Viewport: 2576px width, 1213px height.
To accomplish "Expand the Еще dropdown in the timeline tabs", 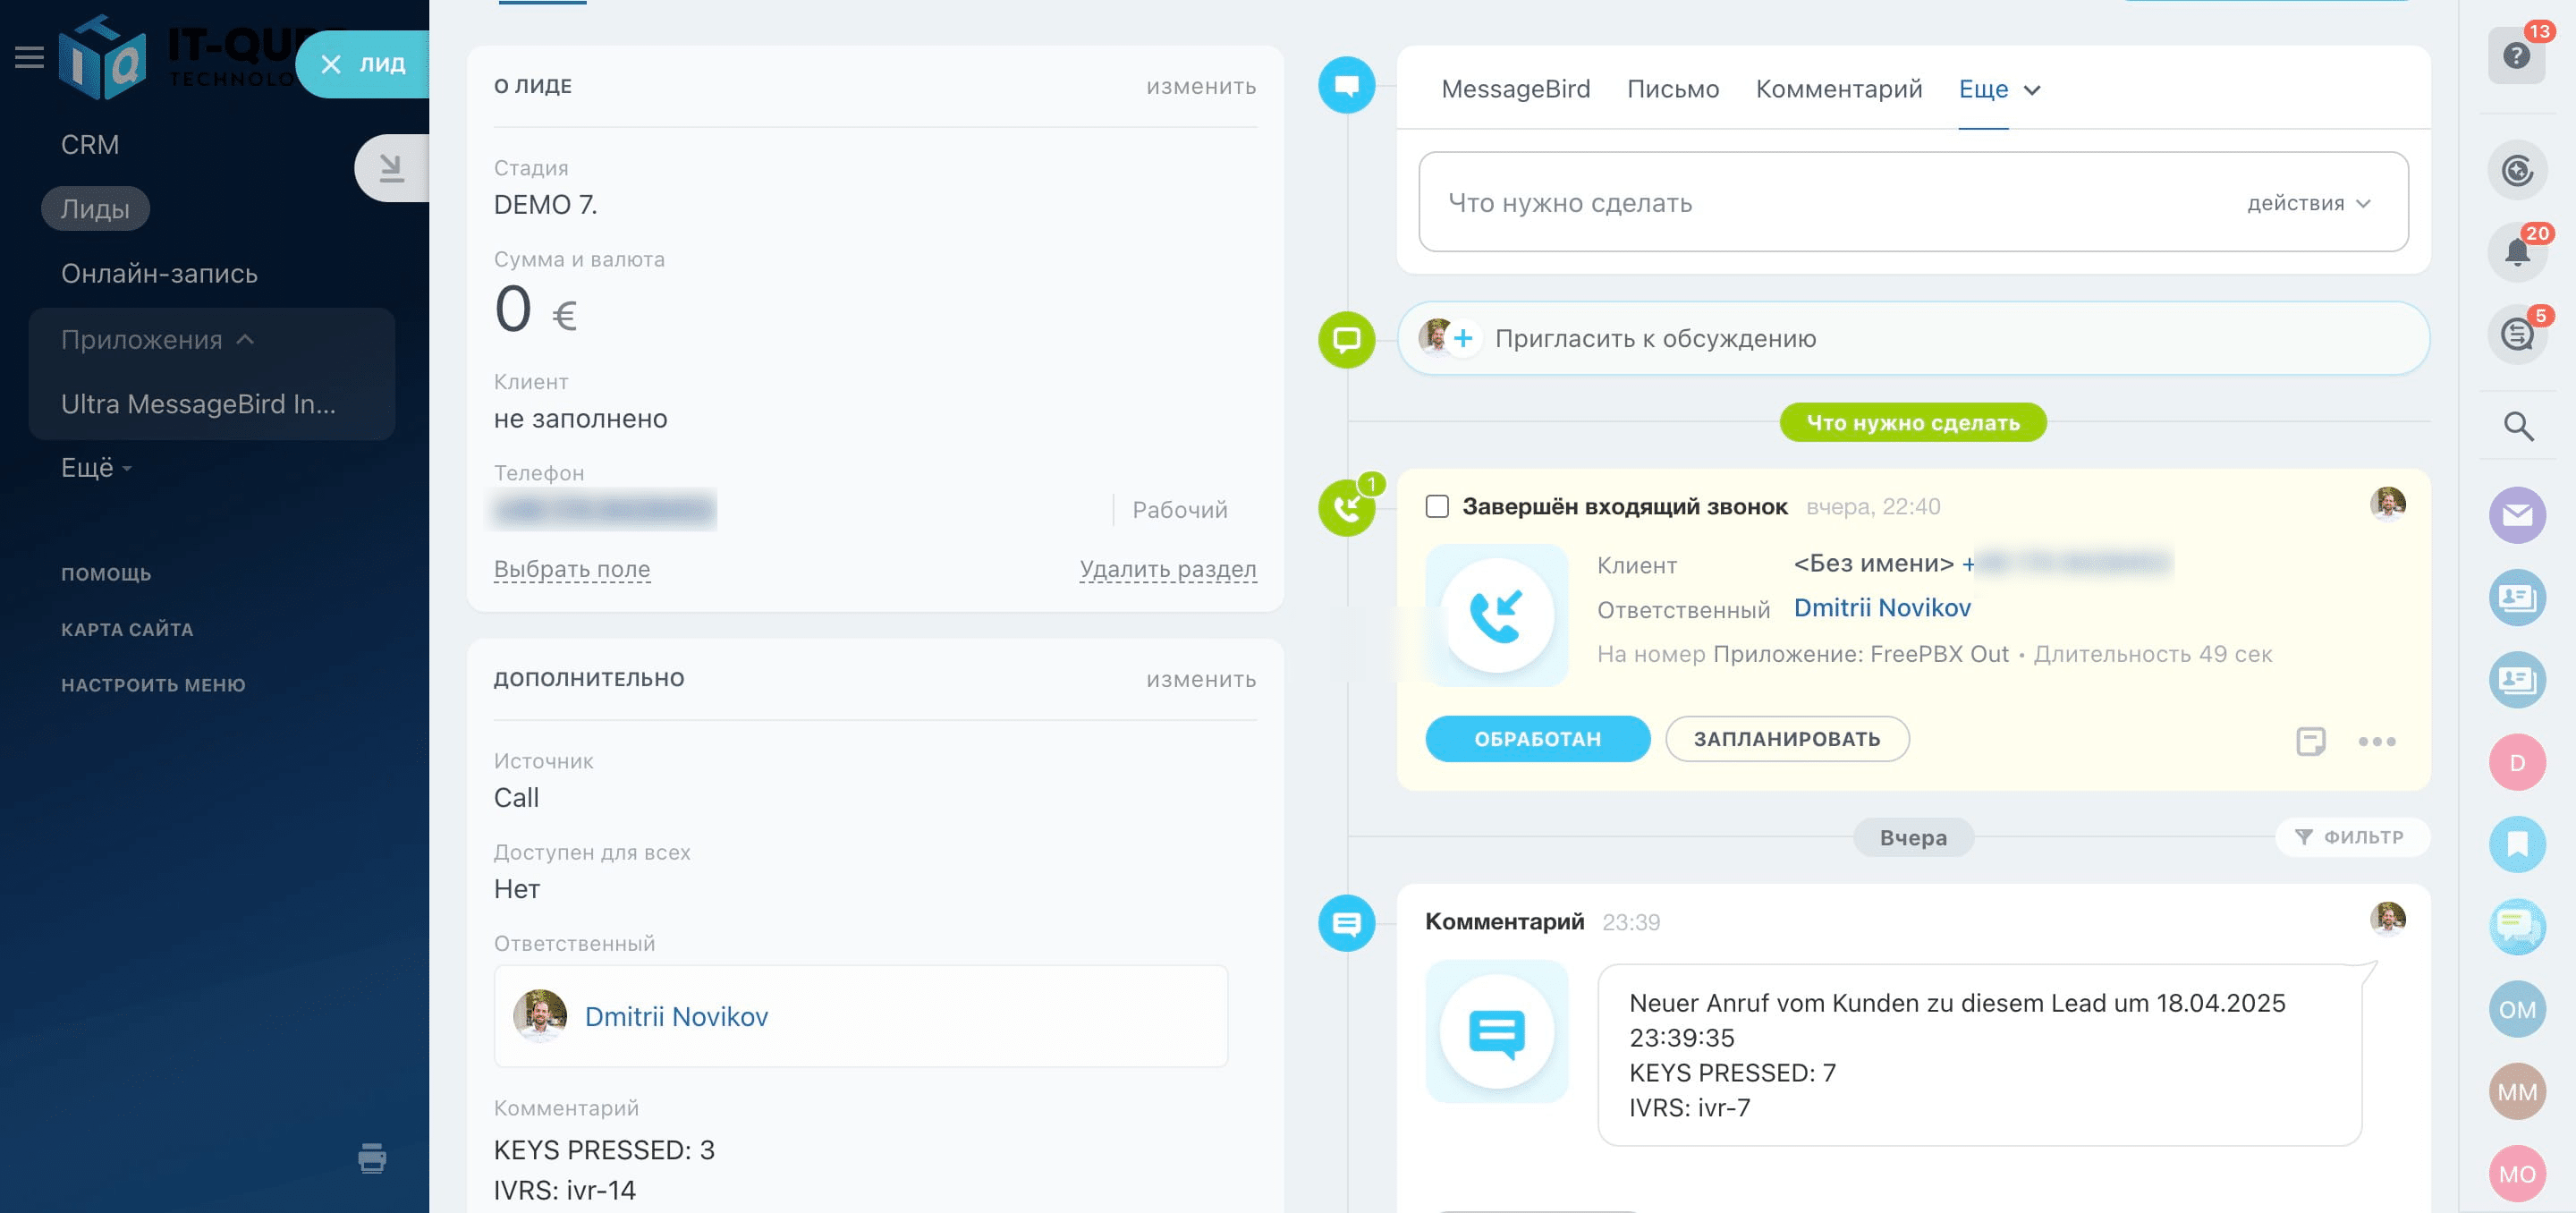I will pyautogui.click(x=1998, y=89).
